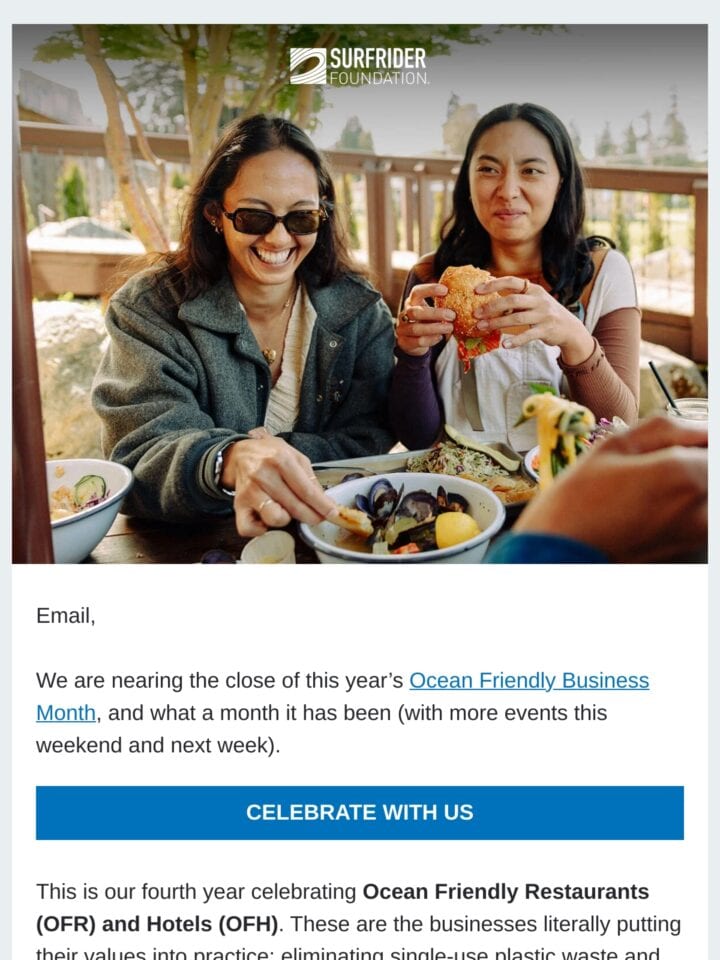720x960 pixels.
Task: Click the lemon wedge in the bowl
Action: (x=457, y=530)
